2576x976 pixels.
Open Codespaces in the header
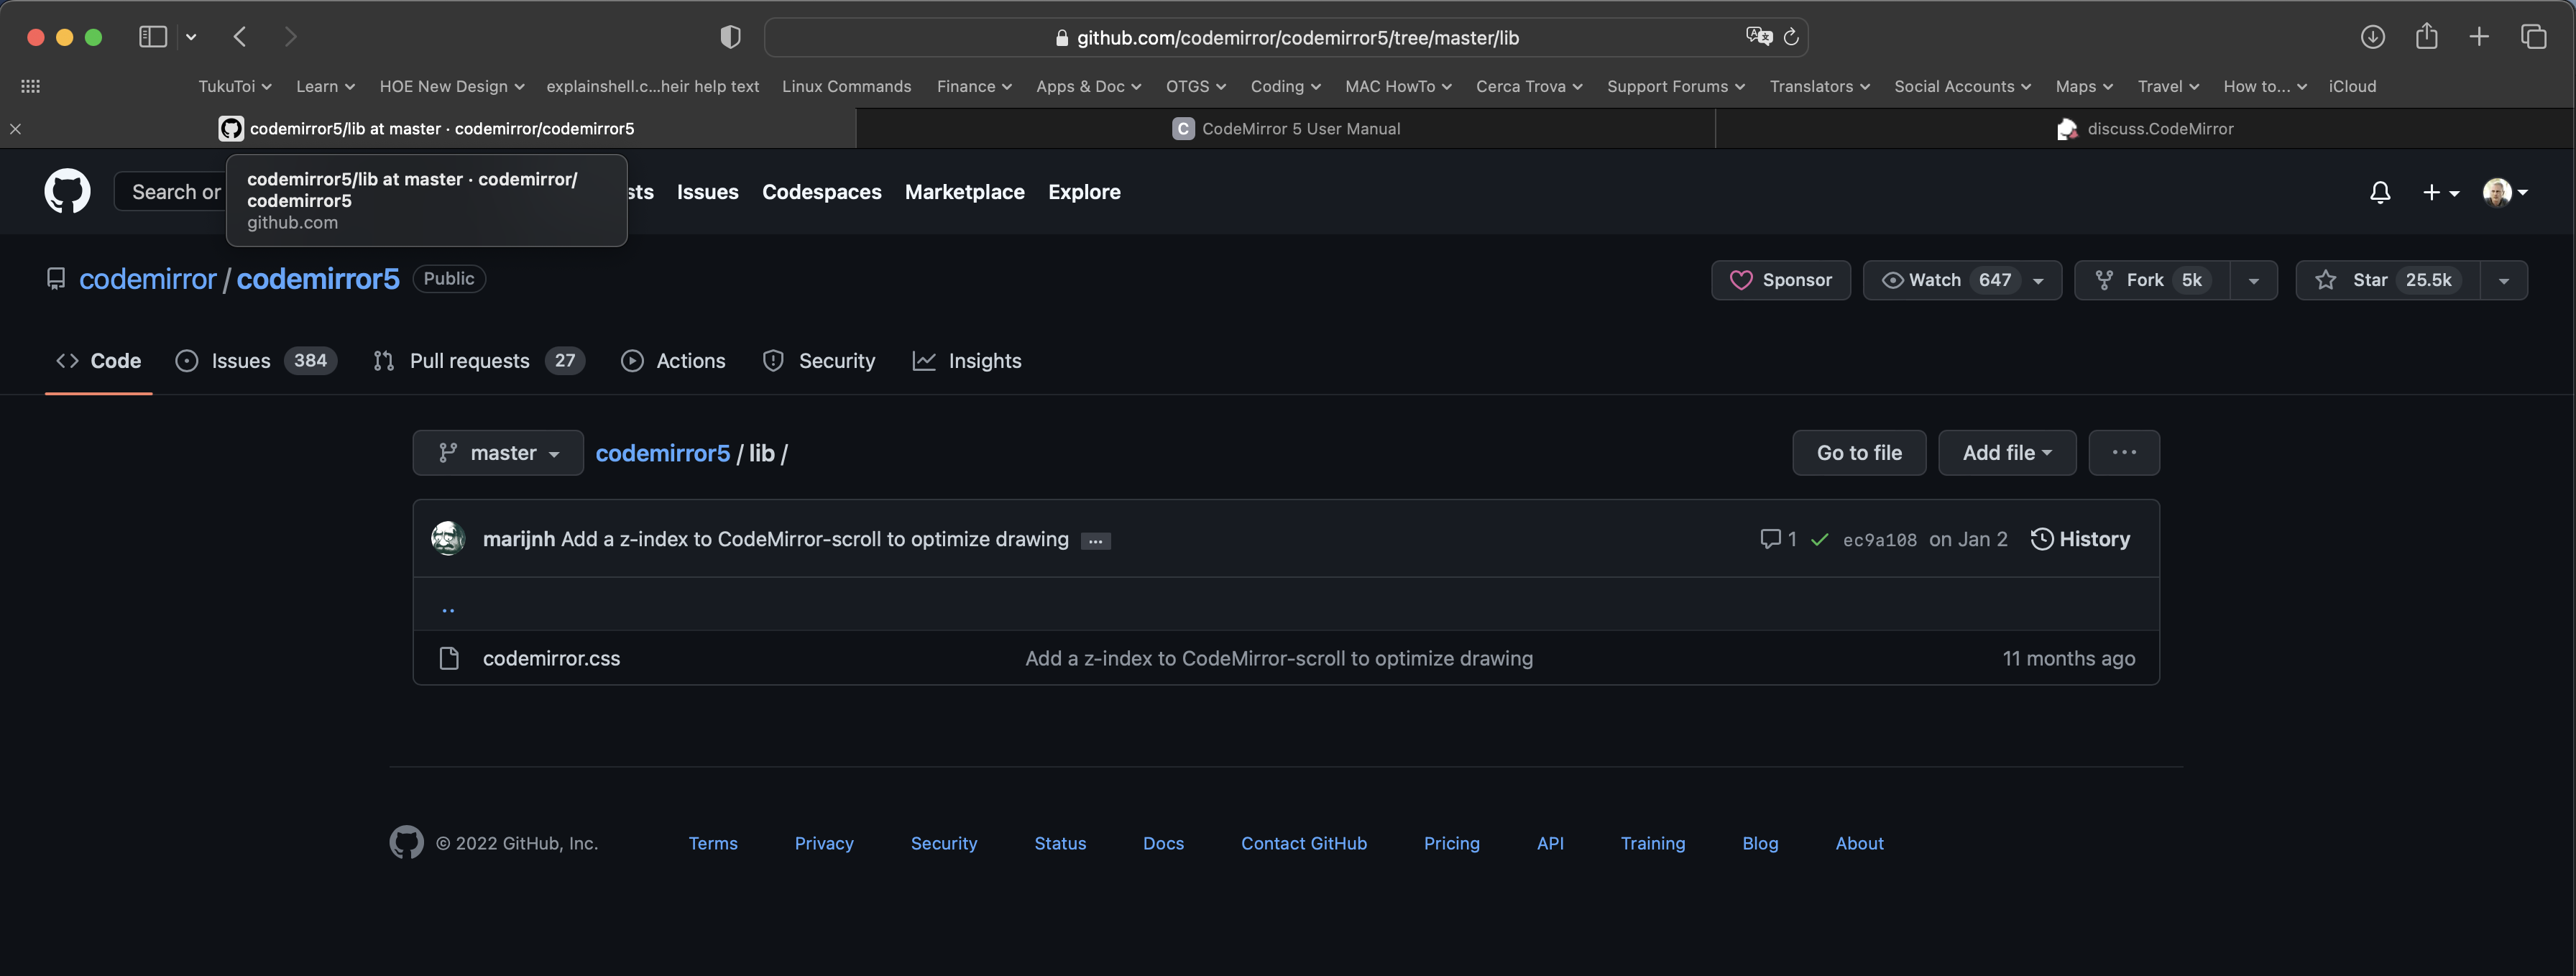(821, 192)
